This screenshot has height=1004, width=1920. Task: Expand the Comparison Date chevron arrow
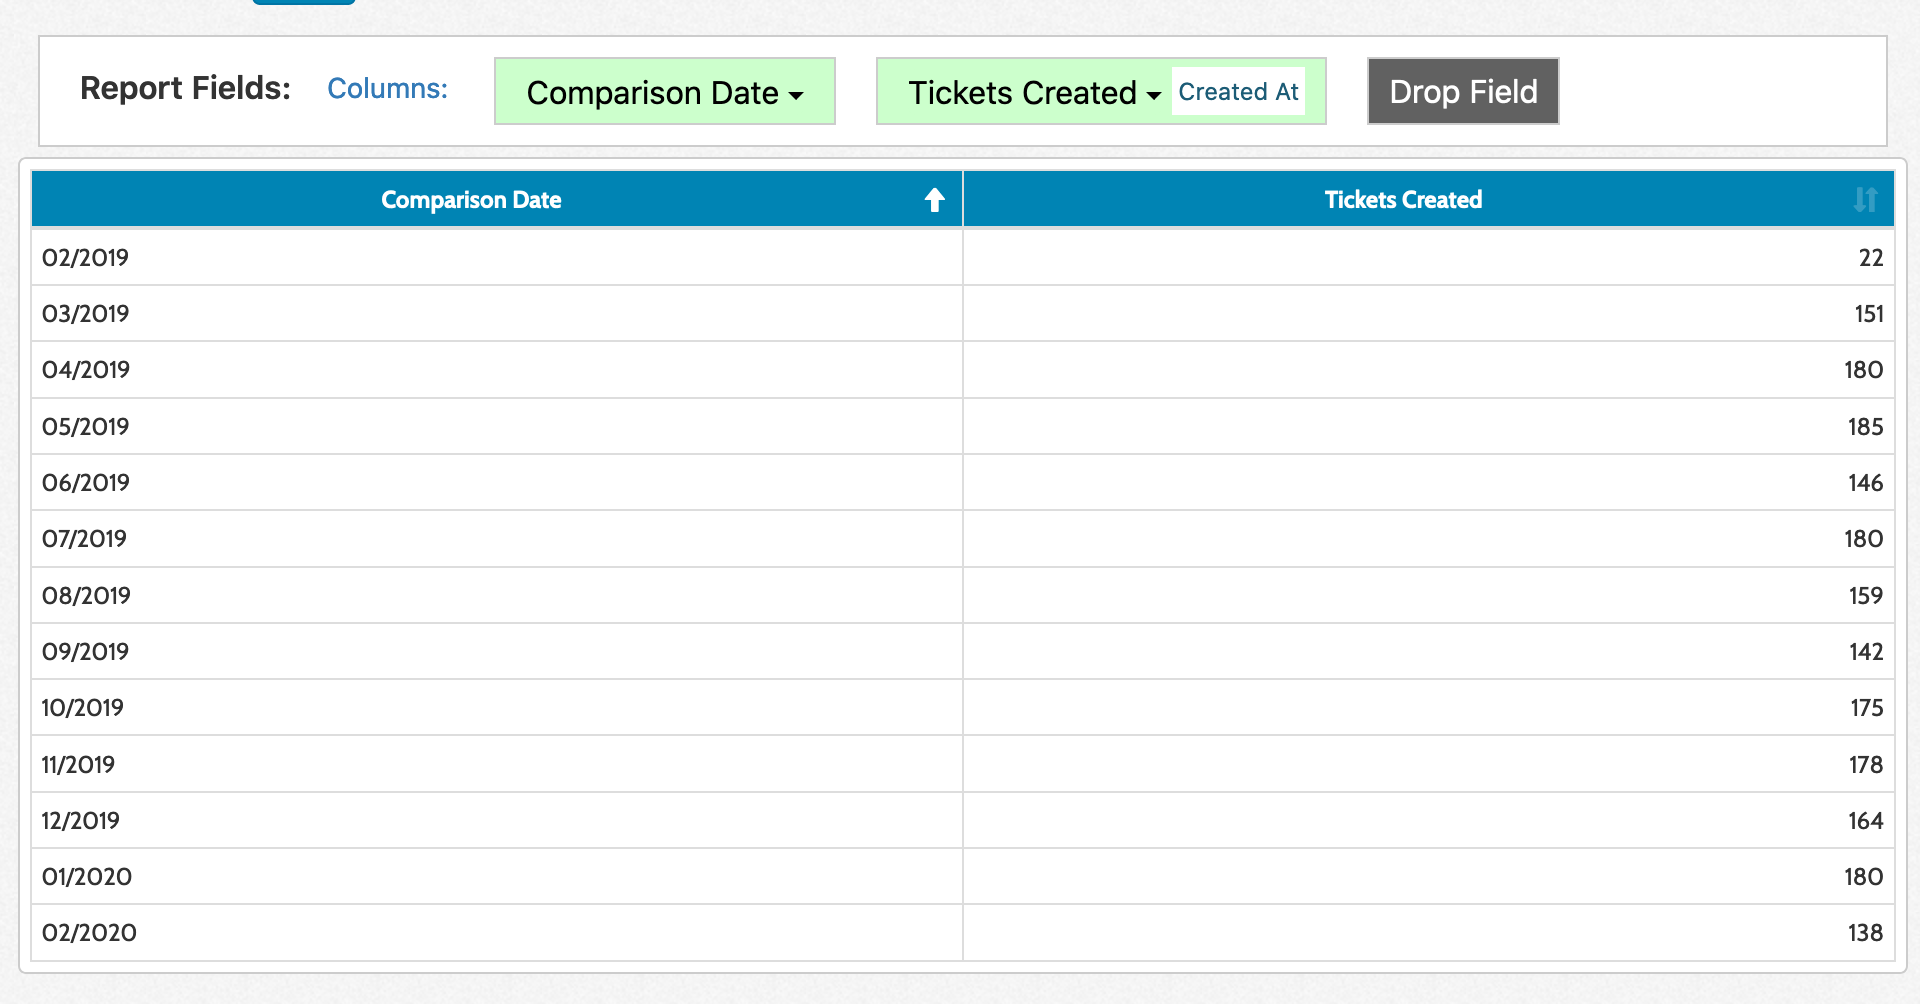tap(795, 95)
